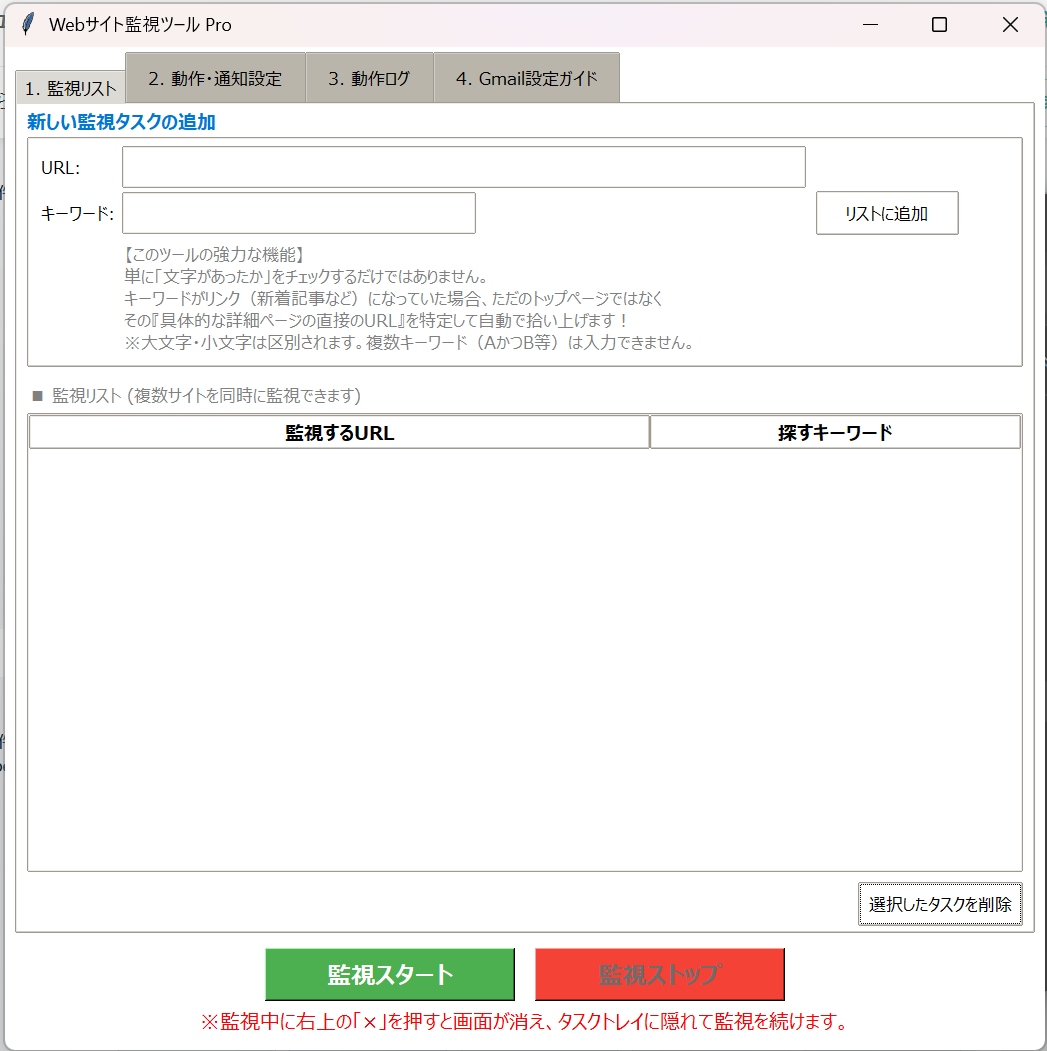This screenshot has height=1051, width=1047.
Task: Open the 3. 動作ログ tab
Action: (x=369, y=78)
